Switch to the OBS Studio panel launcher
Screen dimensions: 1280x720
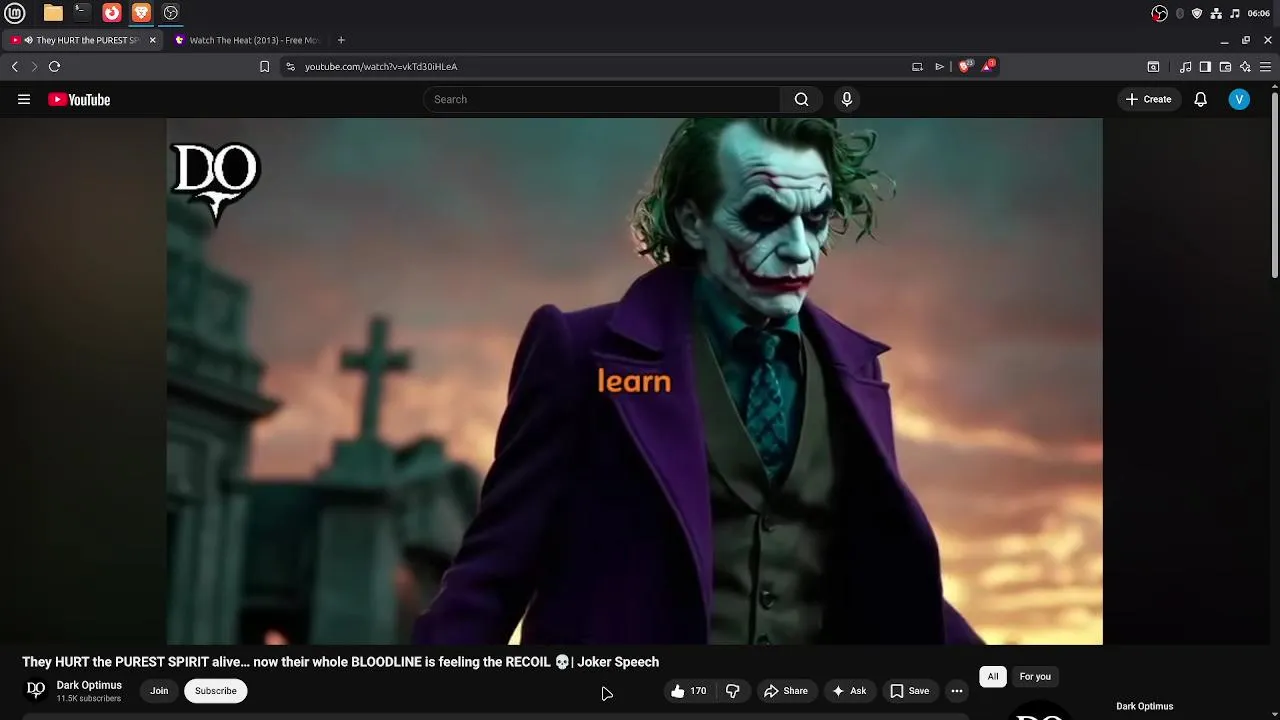tap(171, 13)
